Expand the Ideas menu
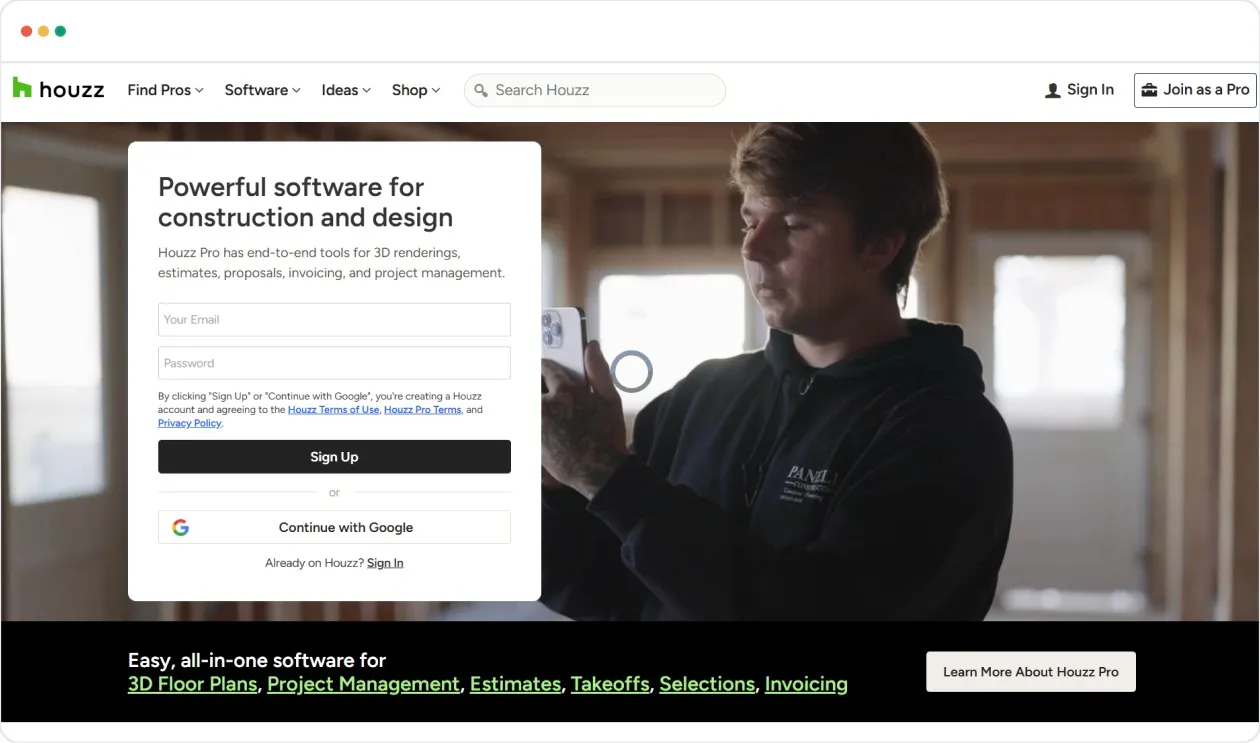This screenshot has width=1260, height=743. [x=346, y=90]
